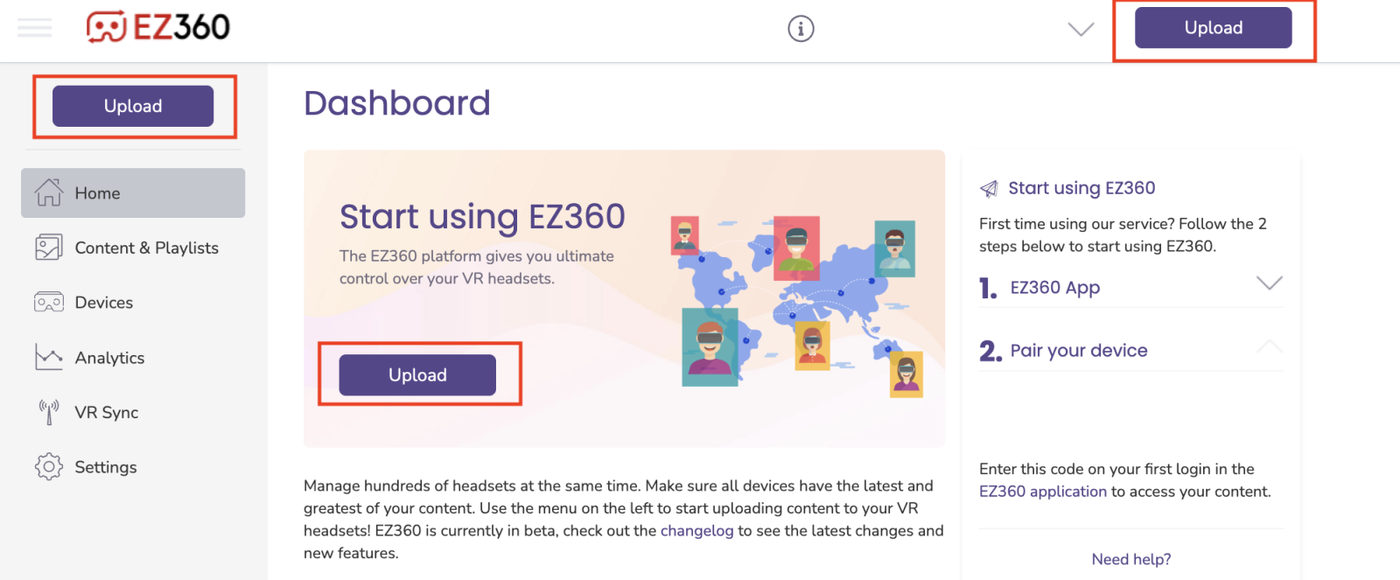
Task: Click Upload in the Start using banner
Action: pos(417,375)
